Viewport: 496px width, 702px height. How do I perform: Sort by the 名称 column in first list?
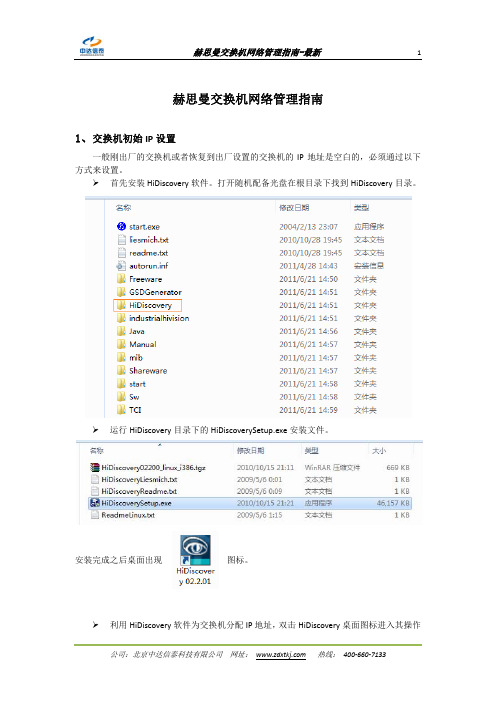click(123, 207)
